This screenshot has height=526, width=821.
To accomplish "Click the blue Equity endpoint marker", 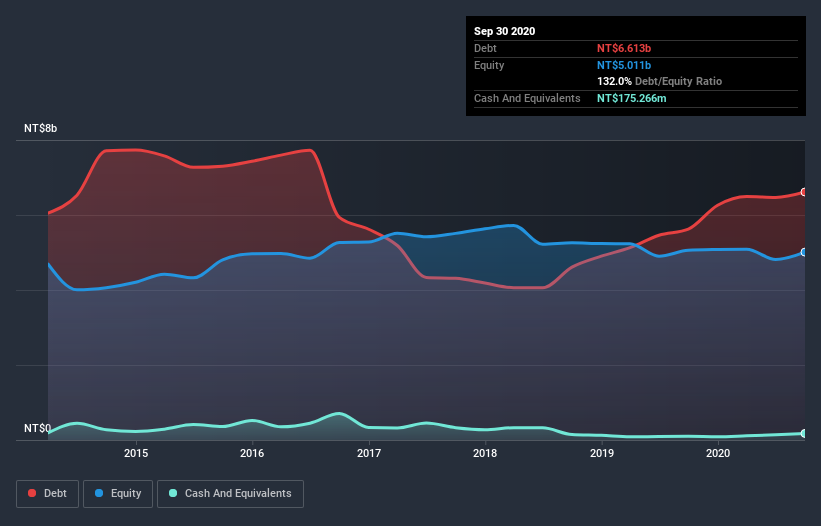I will coord(804,252).
